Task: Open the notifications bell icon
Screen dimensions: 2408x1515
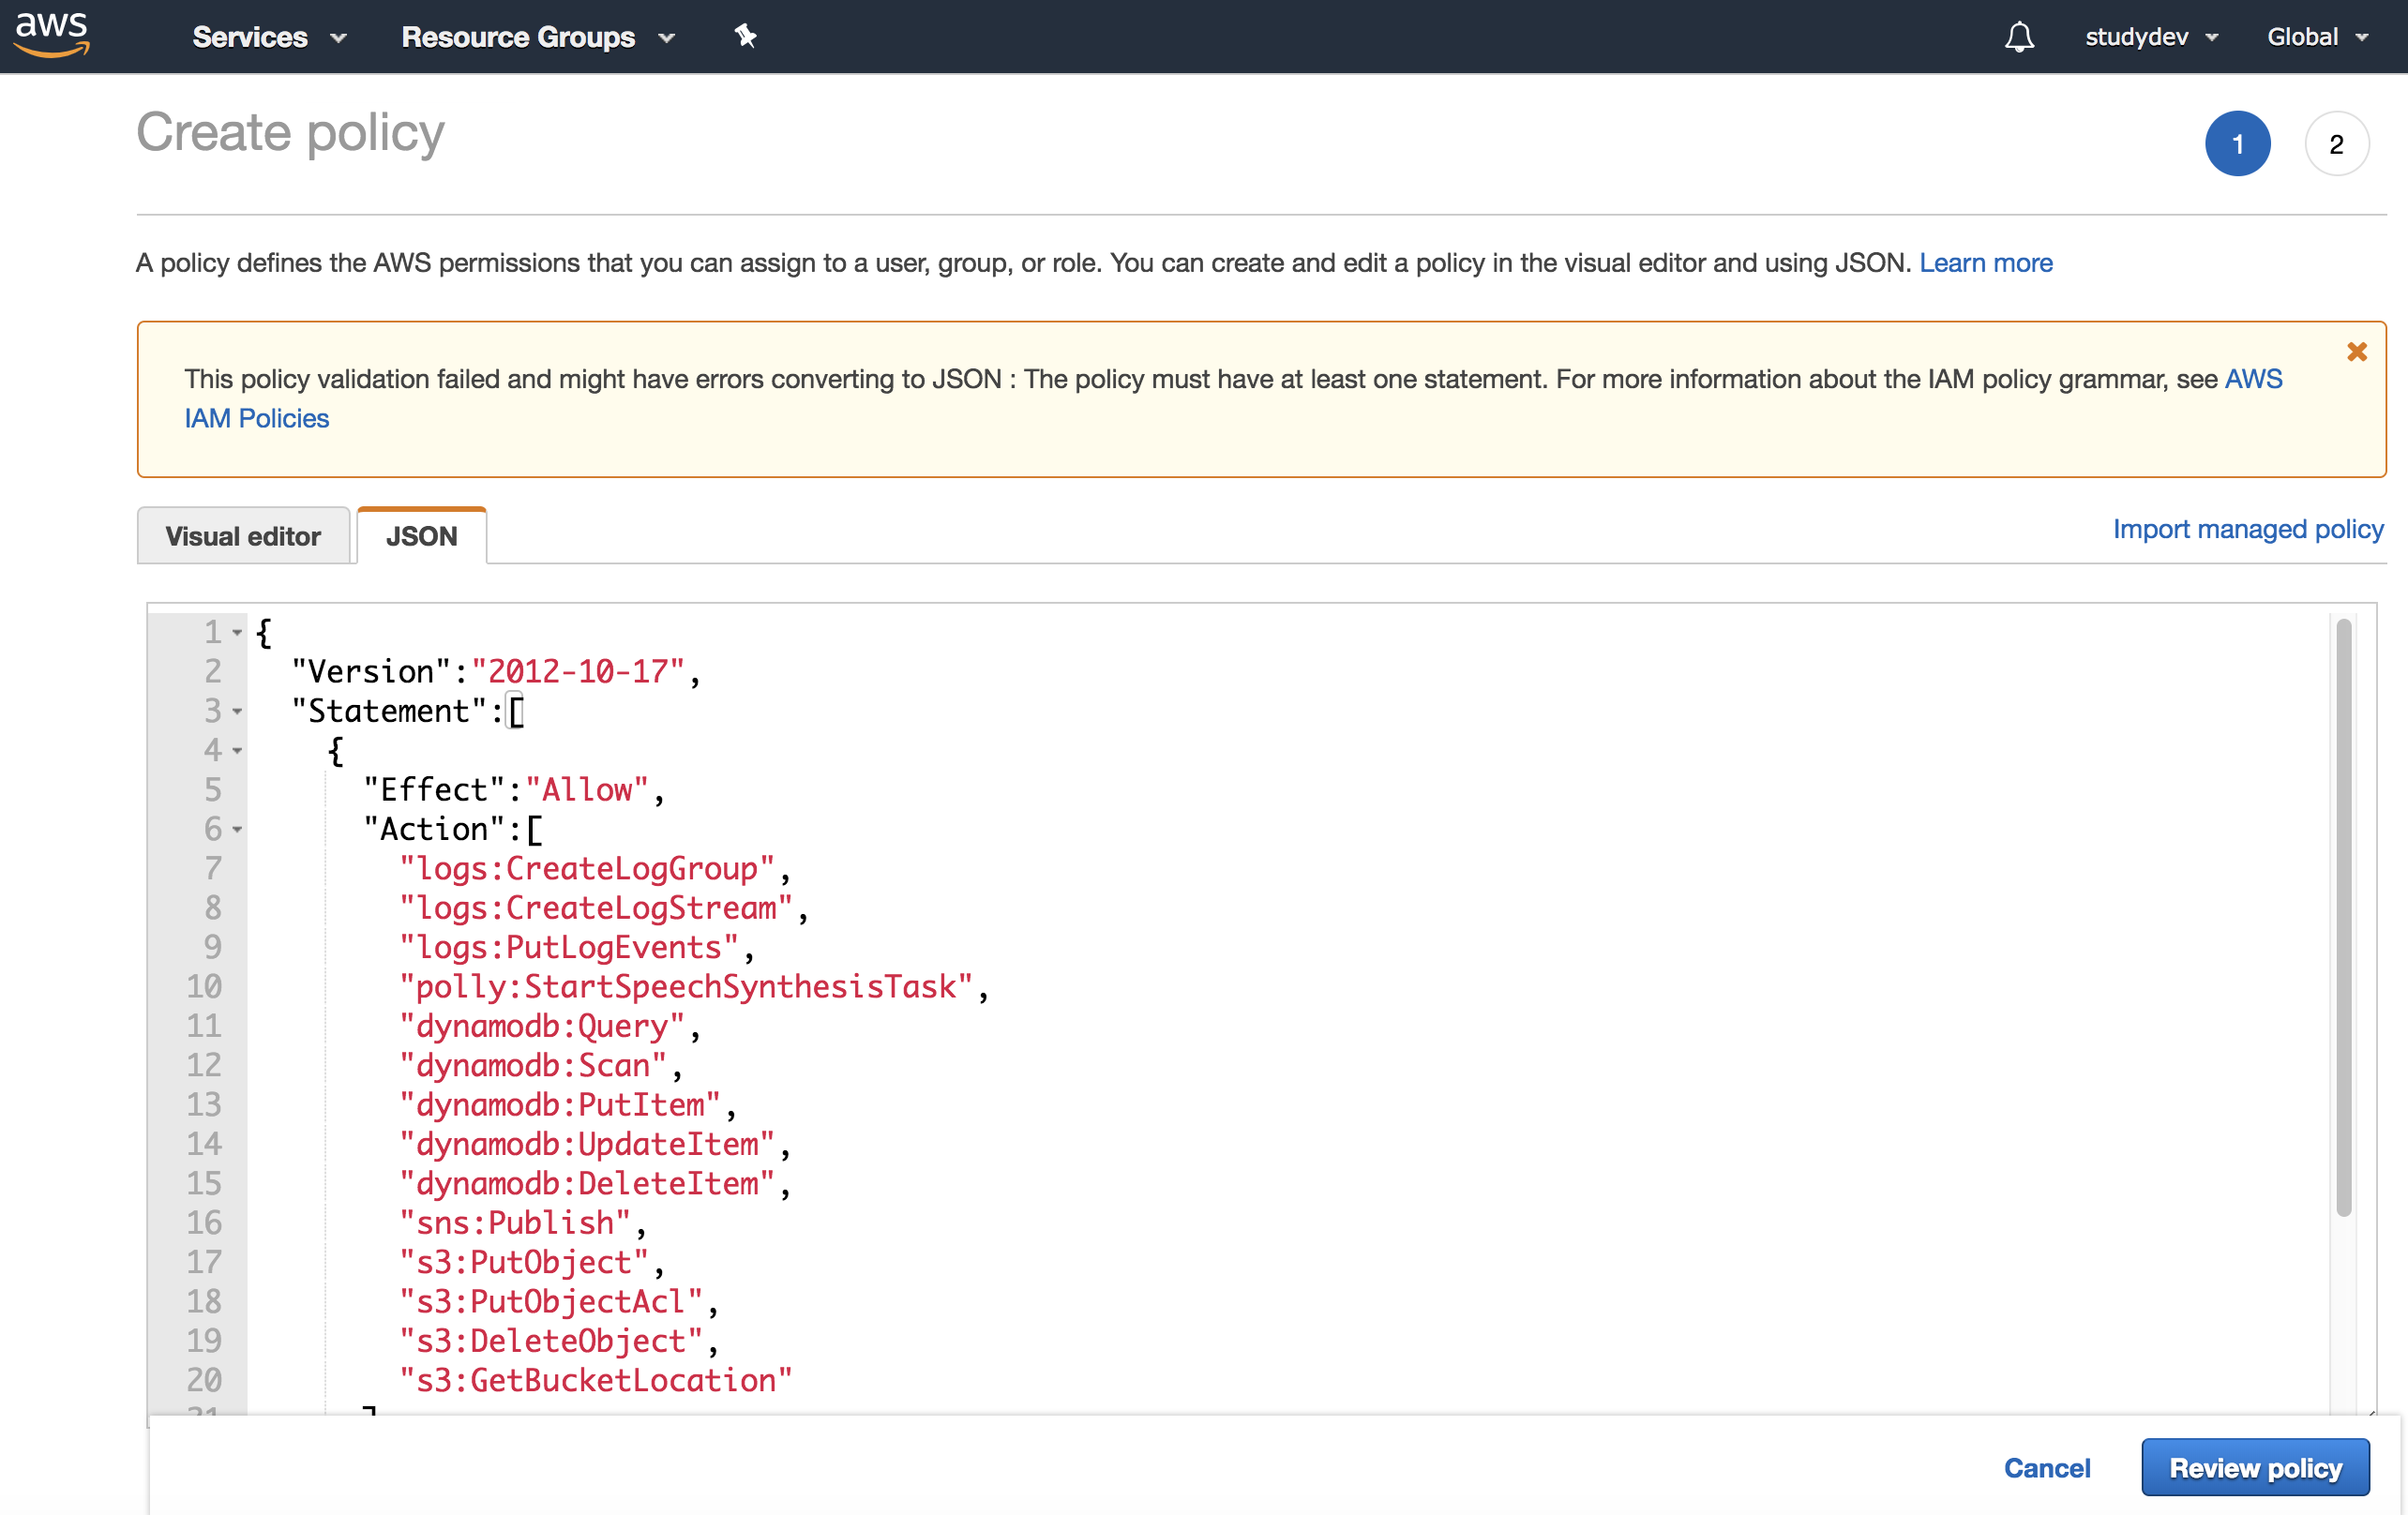Action: [x=2019, y=37]
